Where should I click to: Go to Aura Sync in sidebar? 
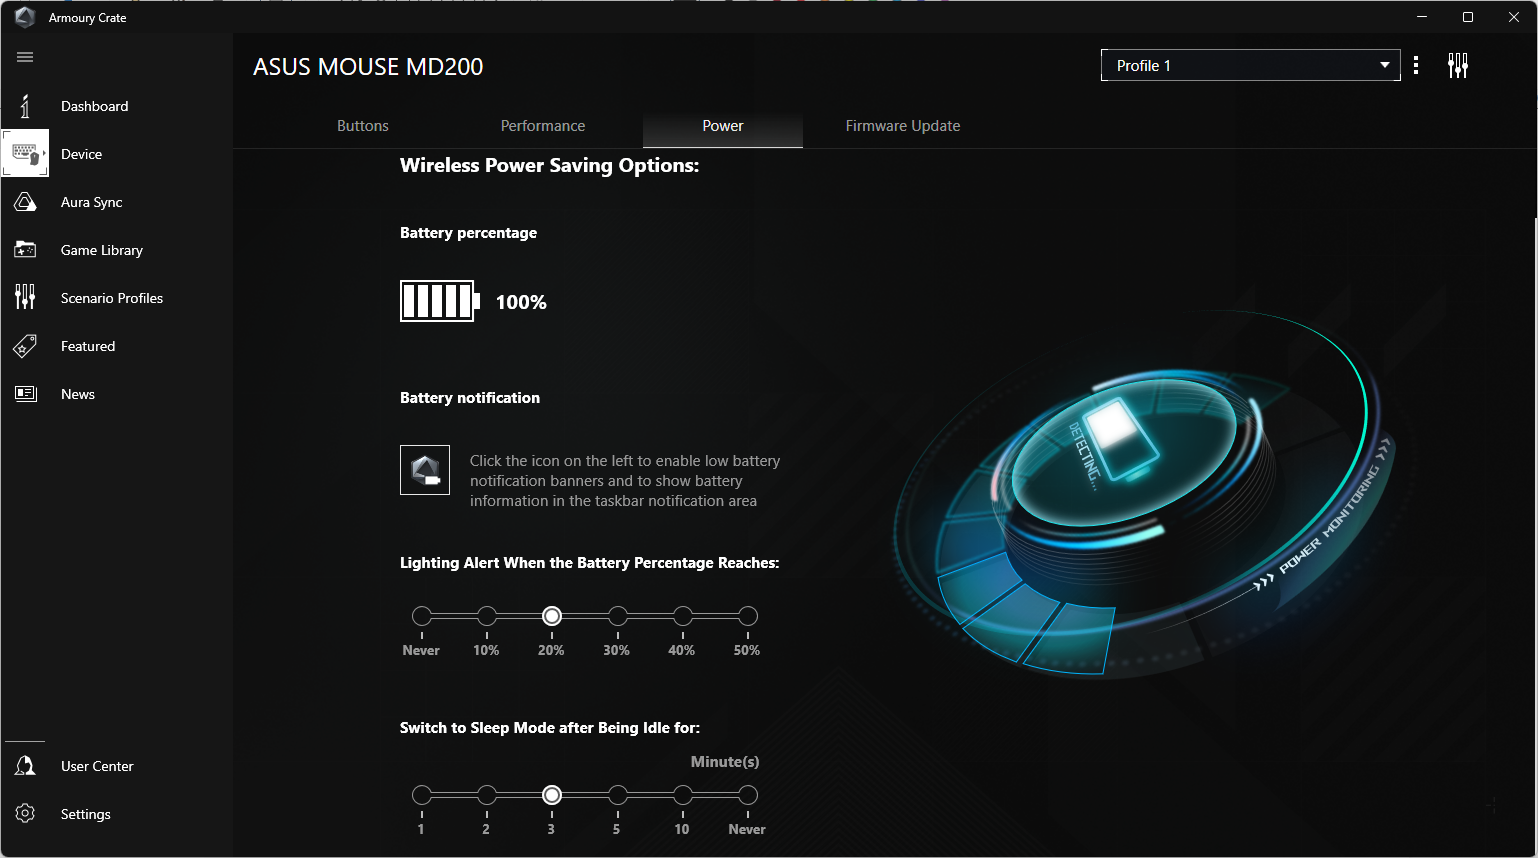click(x=92, y=202)
